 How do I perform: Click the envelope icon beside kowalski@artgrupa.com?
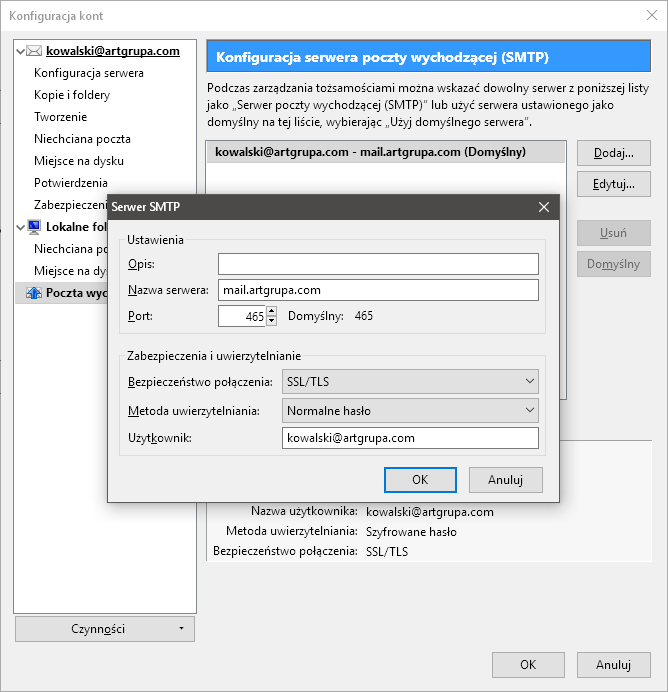point(34,51)
